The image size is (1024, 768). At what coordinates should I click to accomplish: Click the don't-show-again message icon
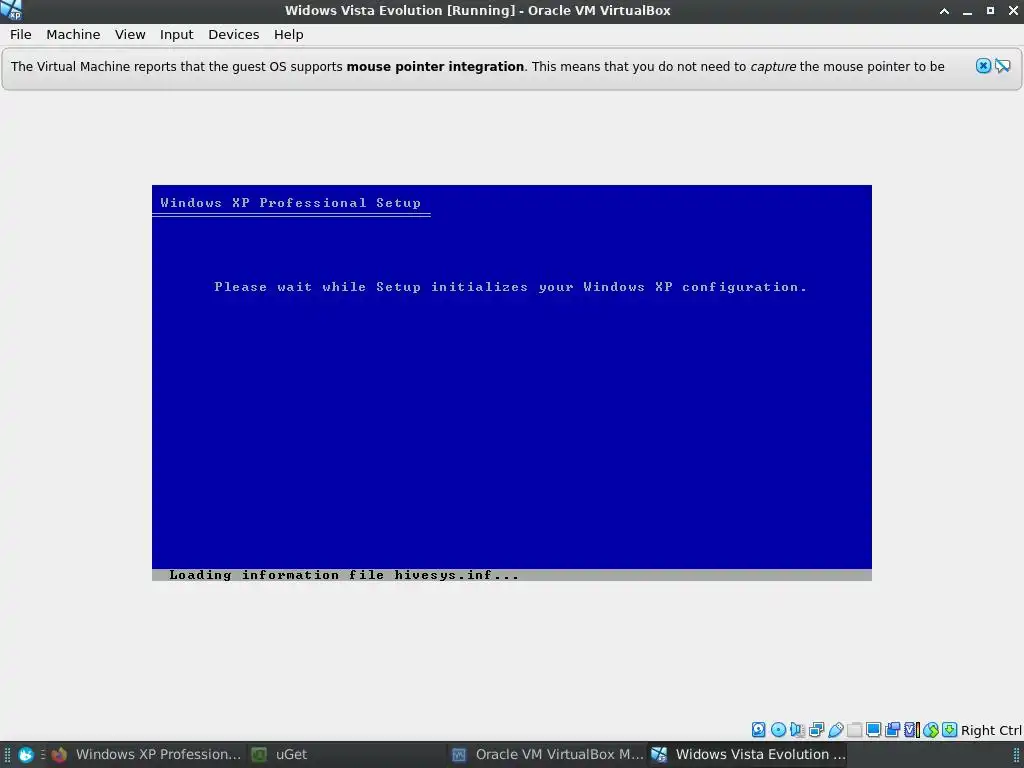tap(1002, 66)
